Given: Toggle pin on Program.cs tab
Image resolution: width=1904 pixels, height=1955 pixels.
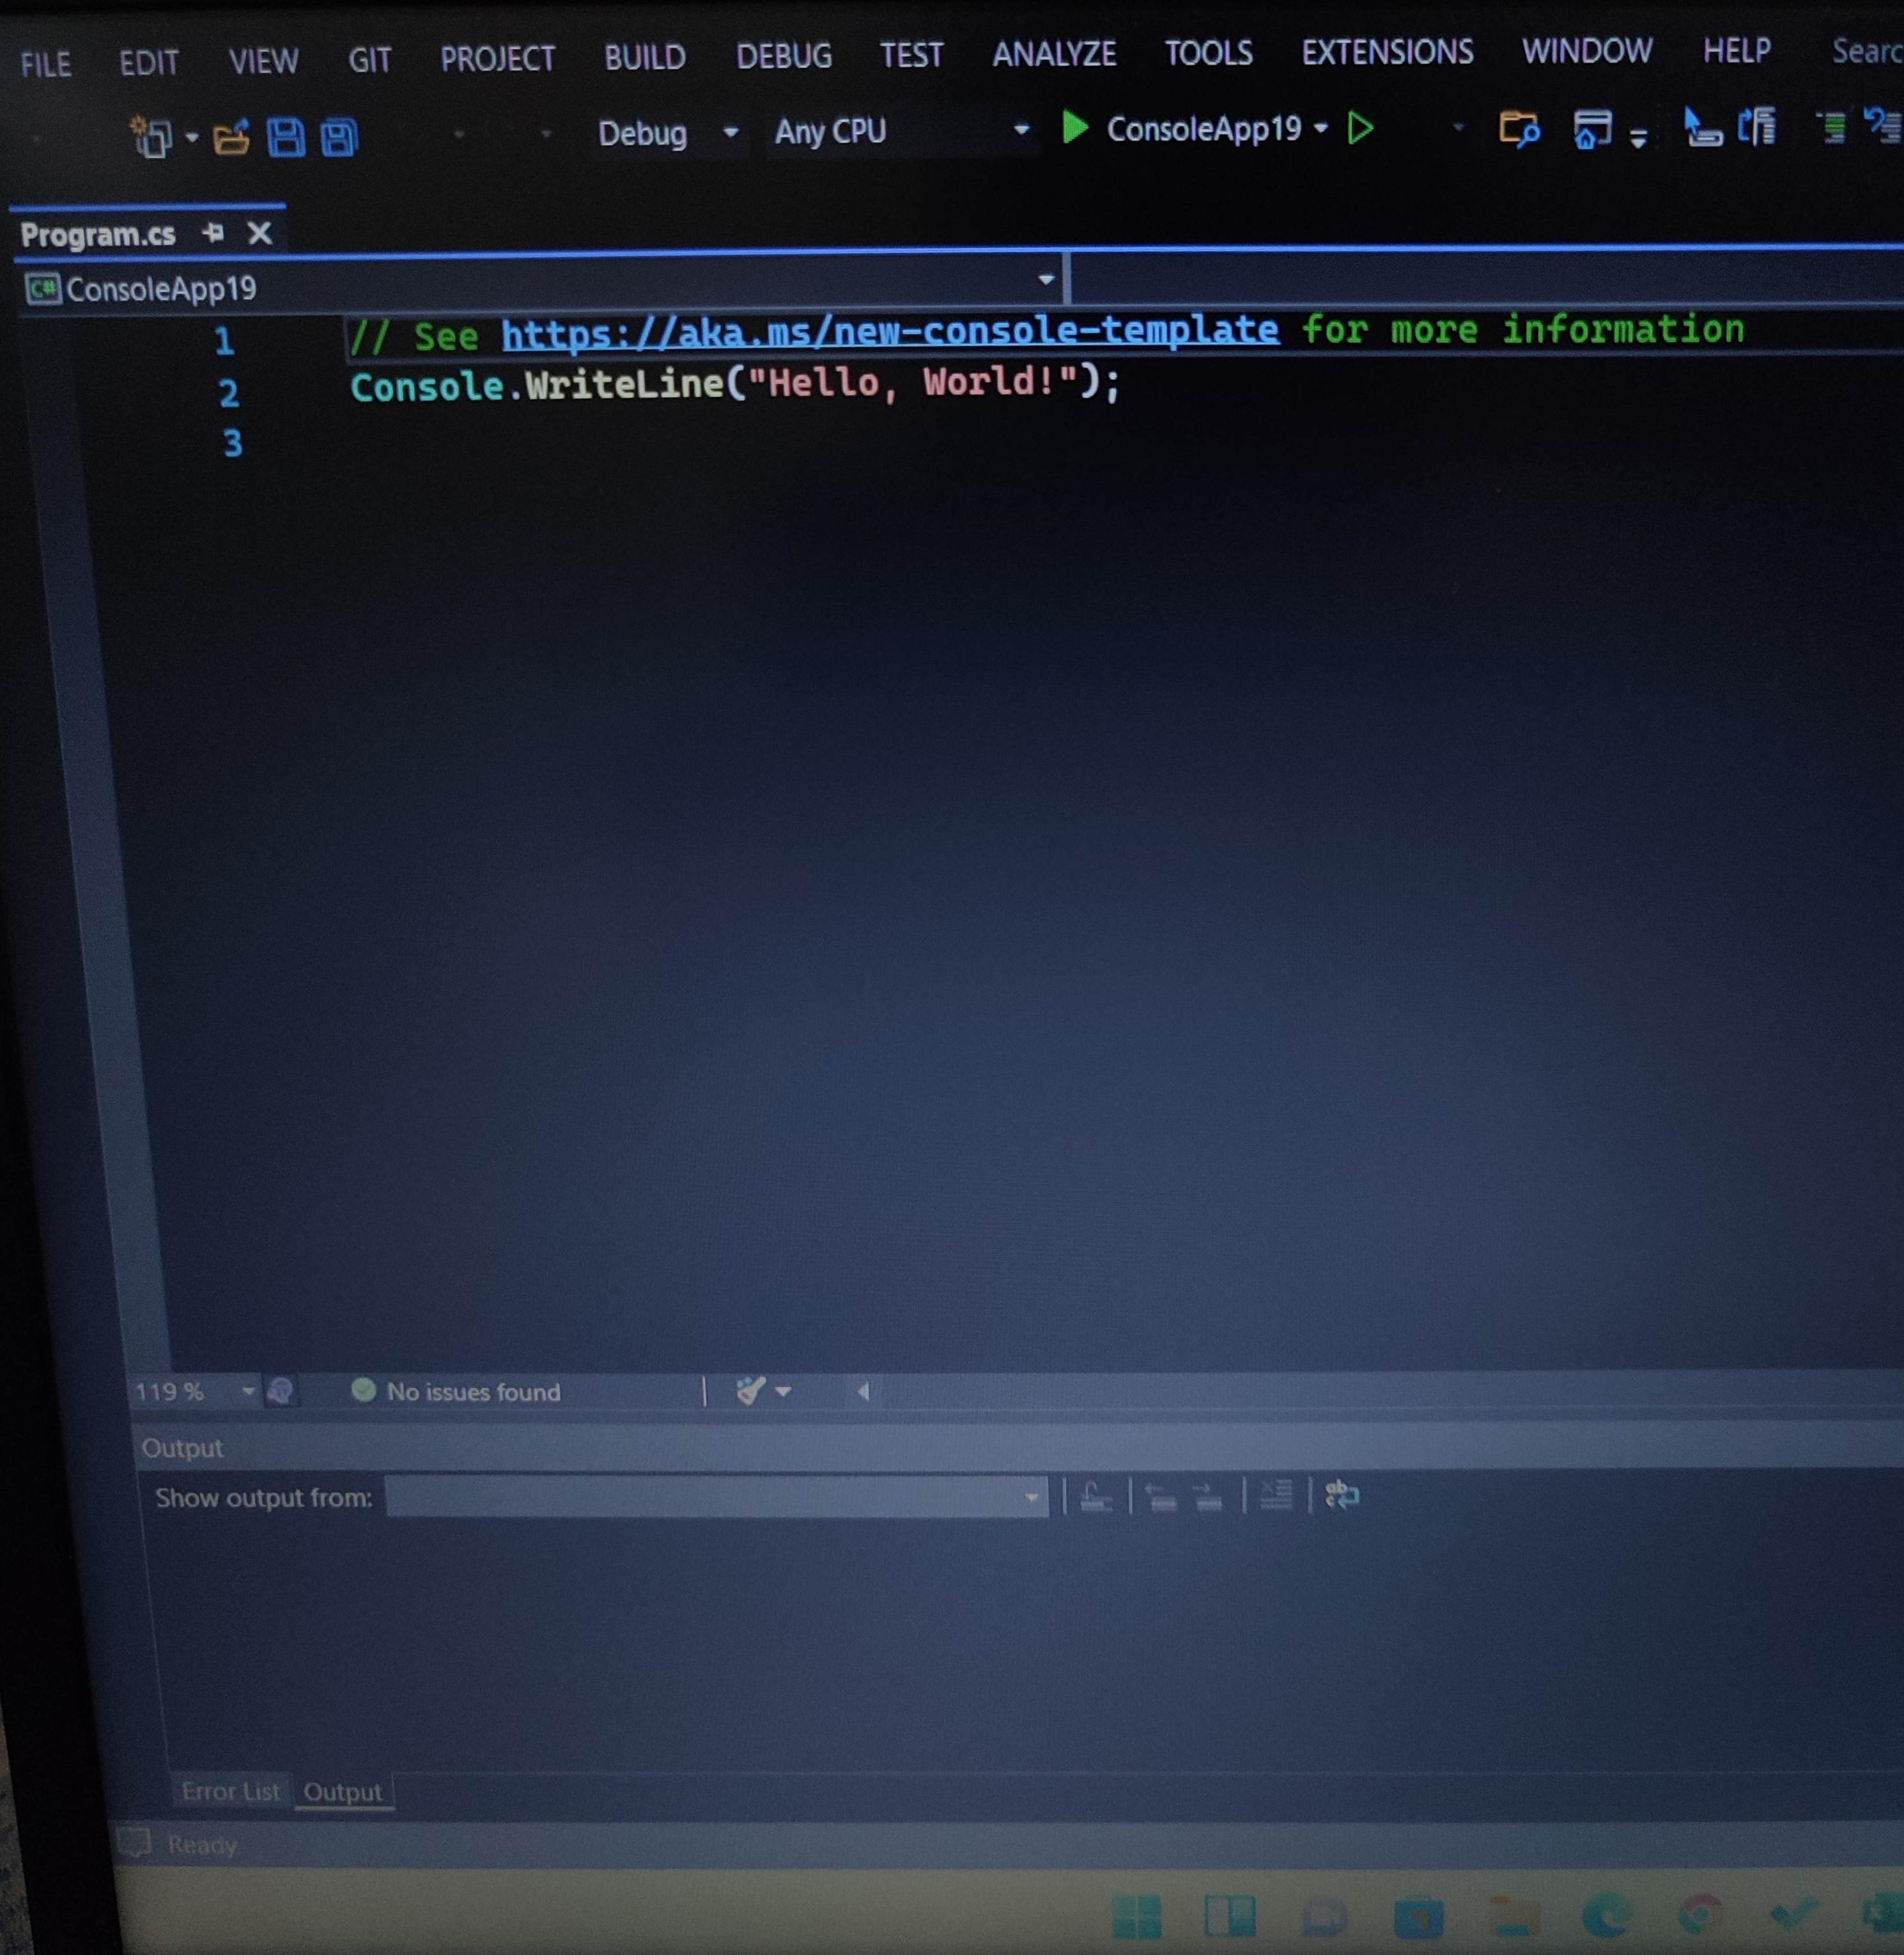Looking at the screenshot, I should [x=212, y=233].
